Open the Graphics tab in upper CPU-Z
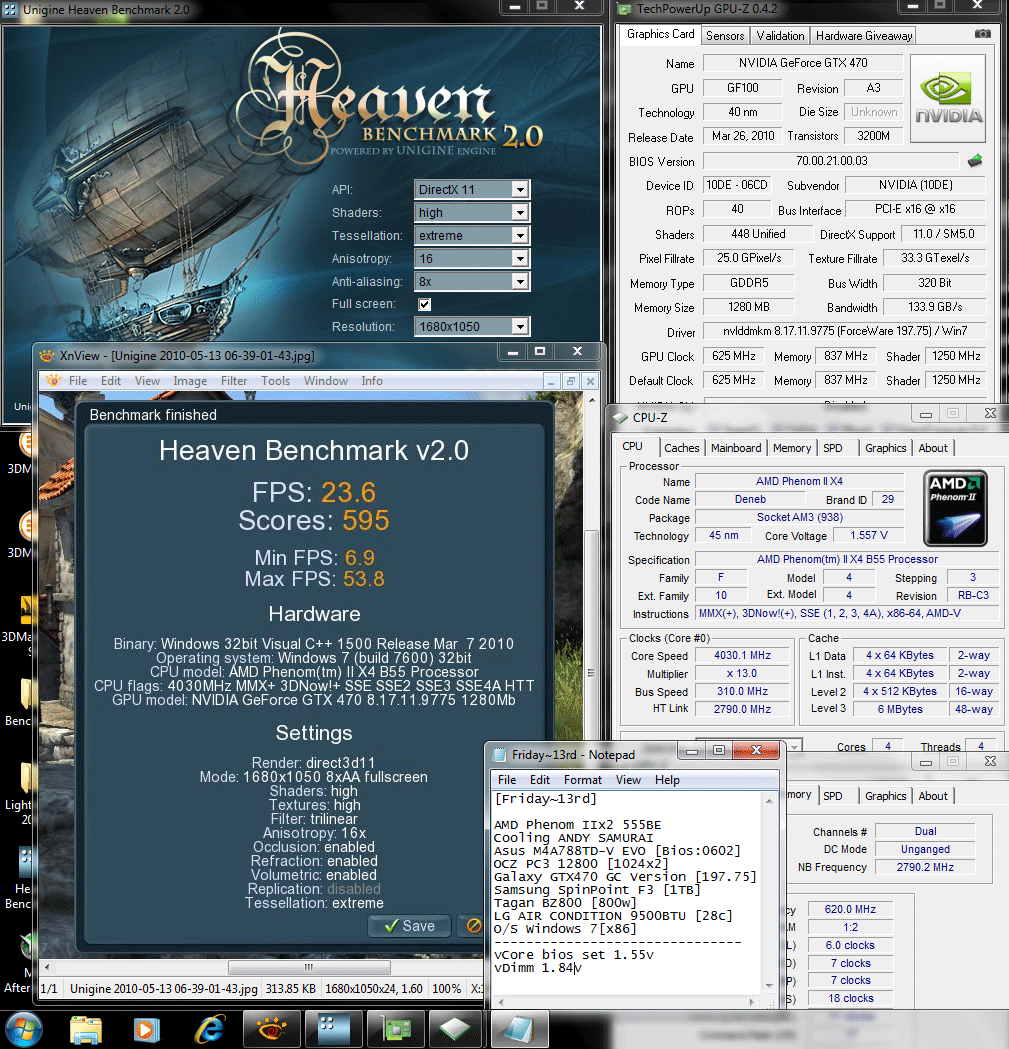Screen dimensions: 1009x1049 pos(885,448)
